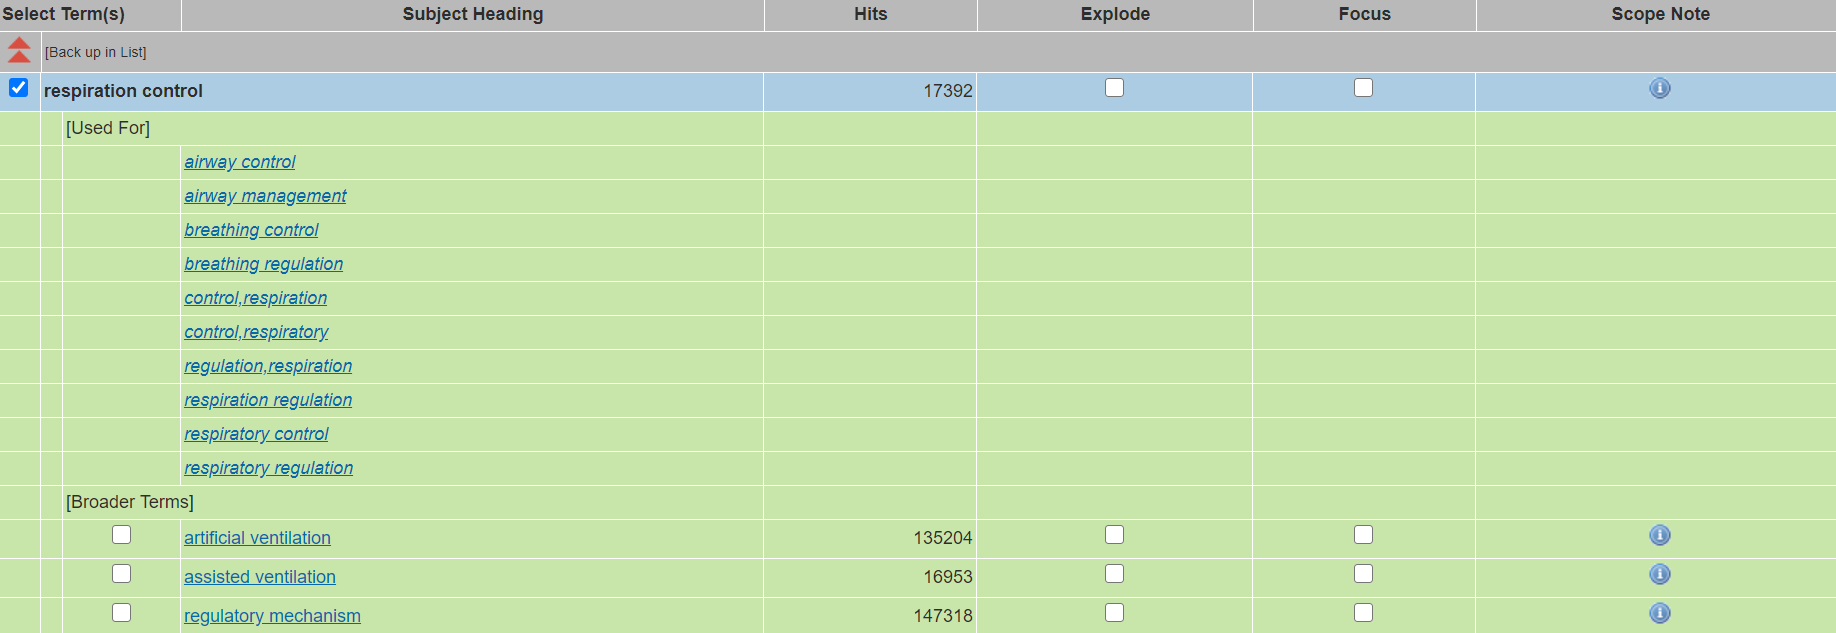The width and height of the screenshot is (1836, 633).
Task: Enable Explode for respiration control
Action: [x=1114, y=88]
